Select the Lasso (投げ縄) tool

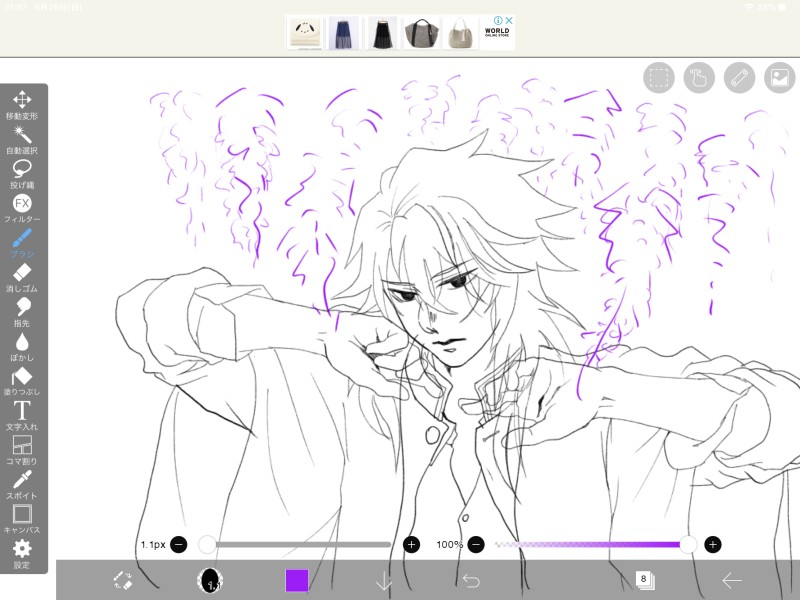[22, 174]
